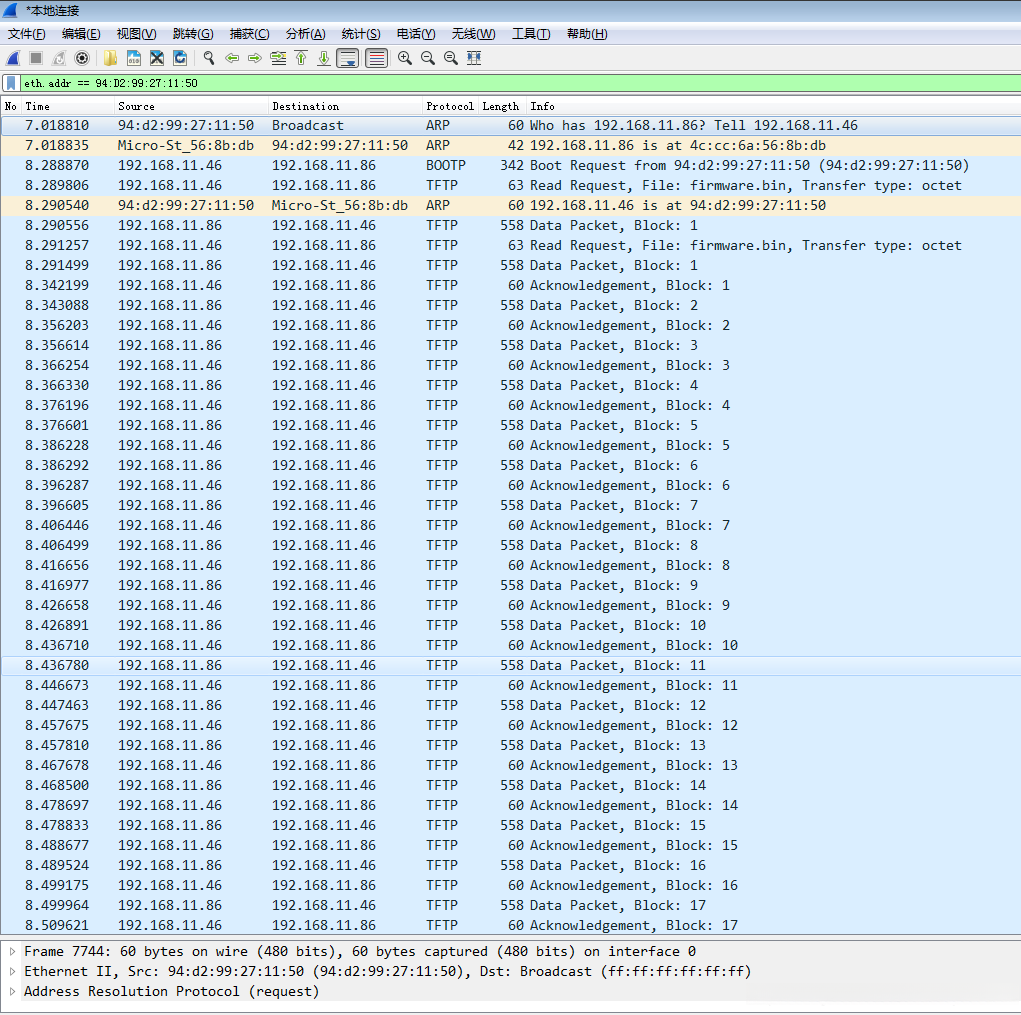Open the 无线(W) menu
1021x1015 pixels.
pyautogui.click(x=473, y=34)
